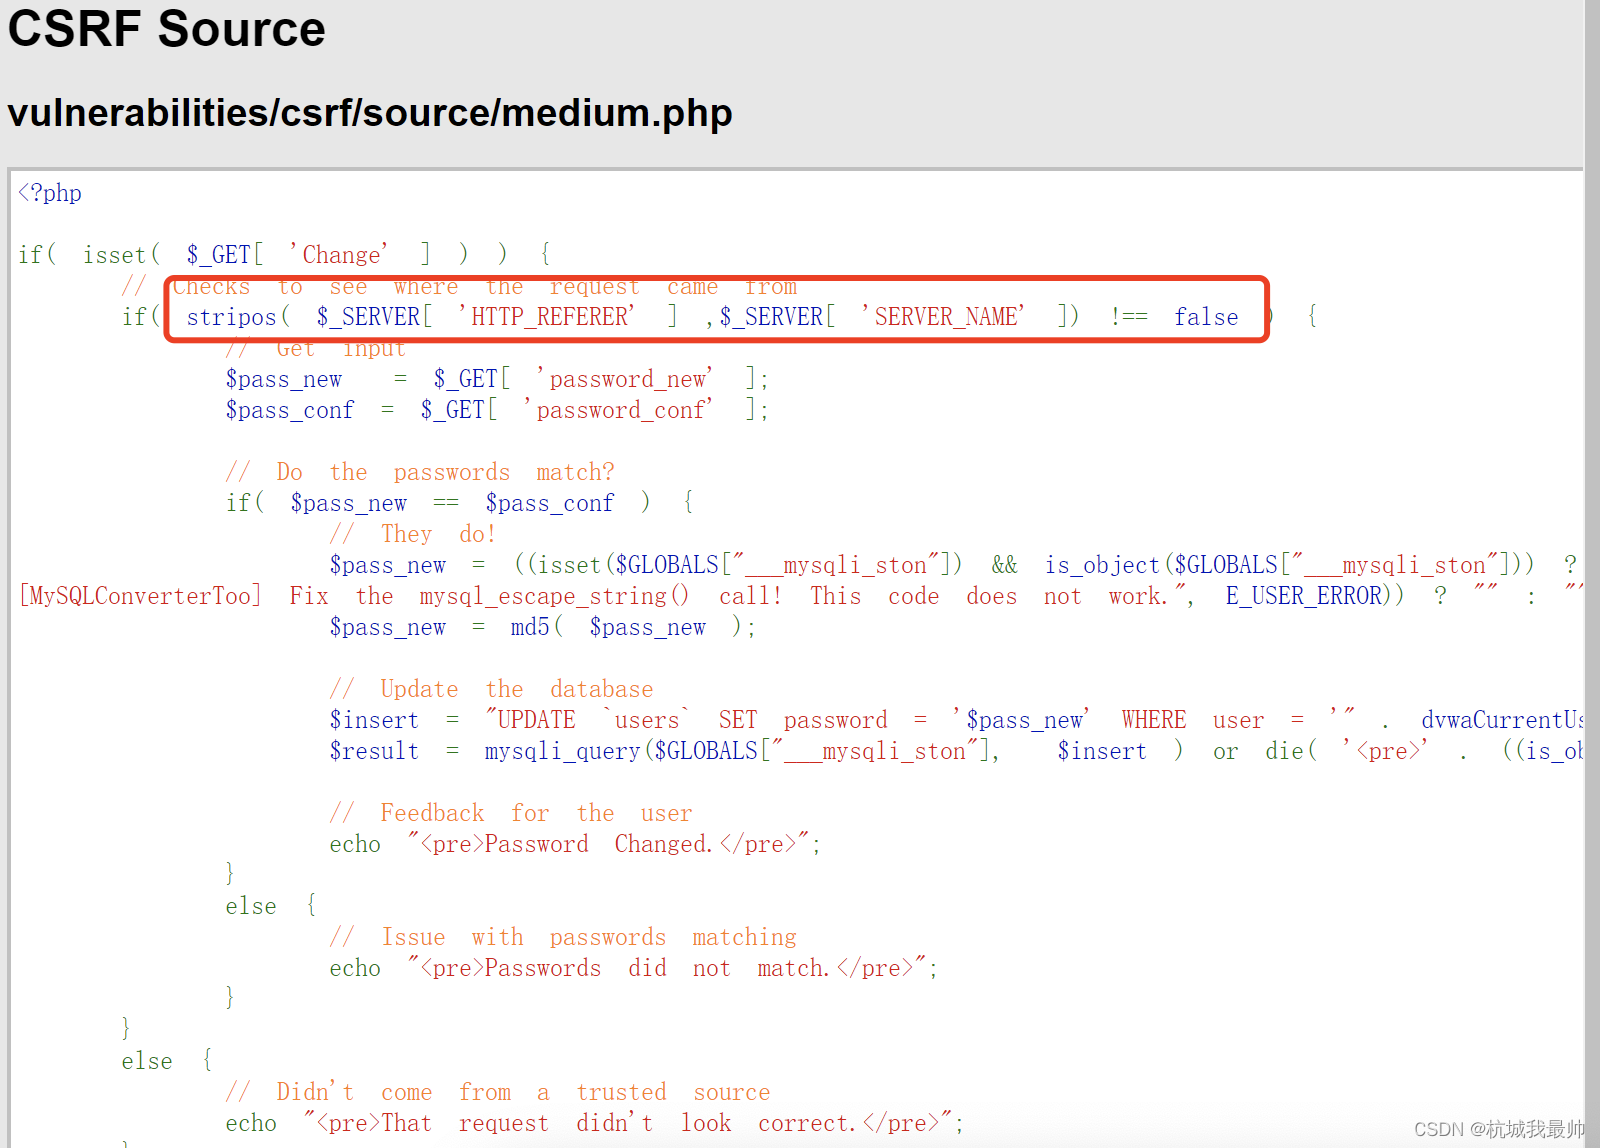This screenshot has height=1148, width=1600.
Task: Click the 'Change' string in isset check
Action: (x=339, y=255)
